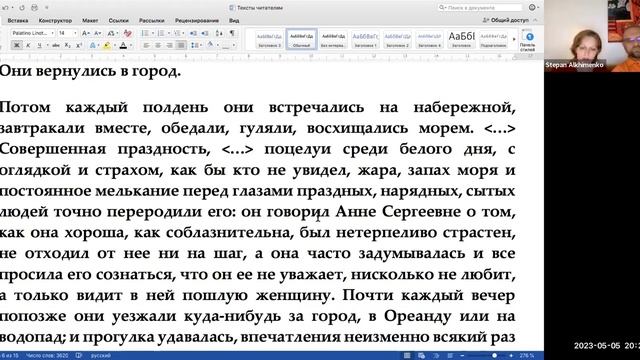Click the Print icon in title bar

34,8
